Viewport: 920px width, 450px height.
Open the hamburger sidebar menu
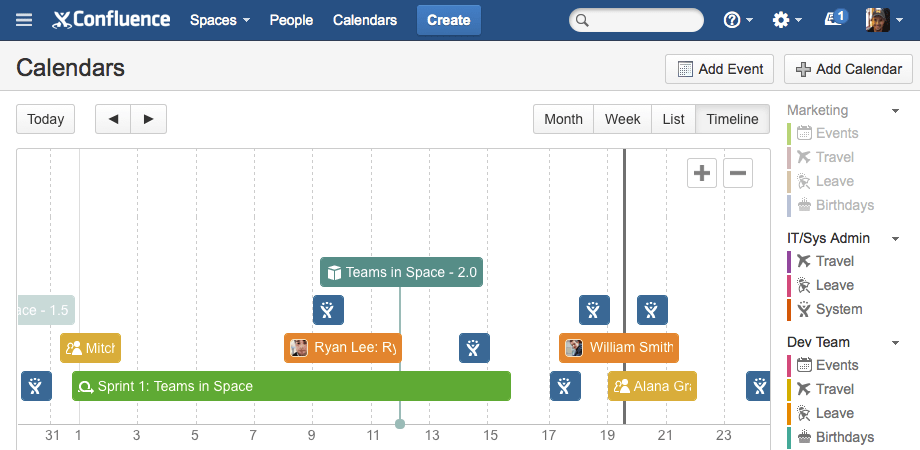[24, 20]
